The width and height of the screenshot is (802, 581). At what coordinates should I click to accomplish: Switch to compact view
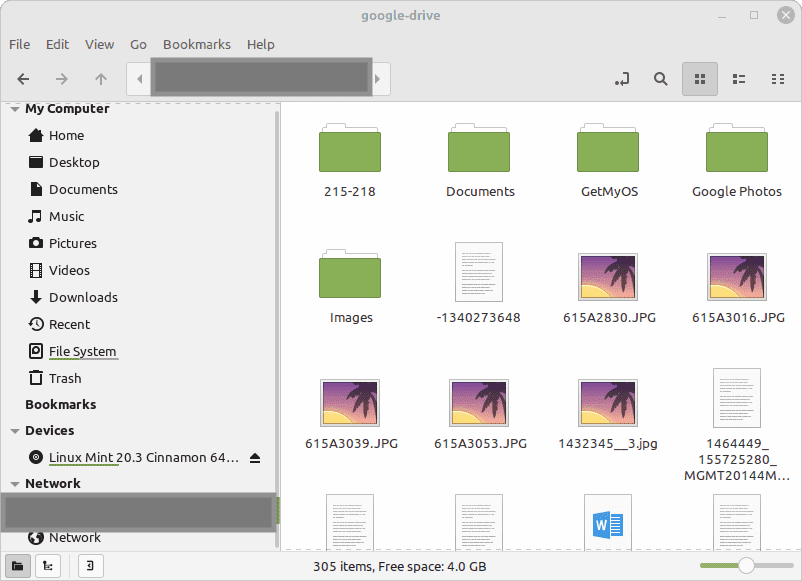(778, 79)
